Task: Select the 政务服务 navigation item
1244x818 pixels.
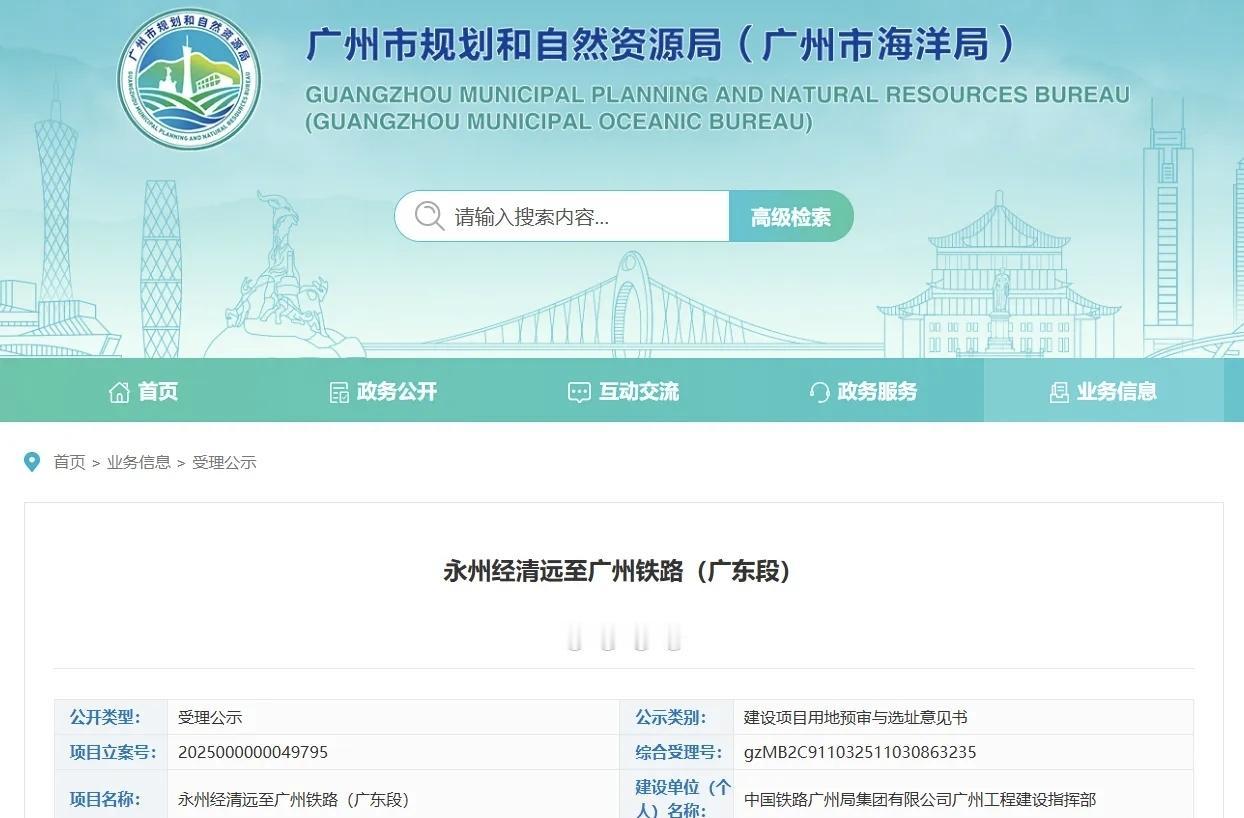Action: tap(879, 391)
